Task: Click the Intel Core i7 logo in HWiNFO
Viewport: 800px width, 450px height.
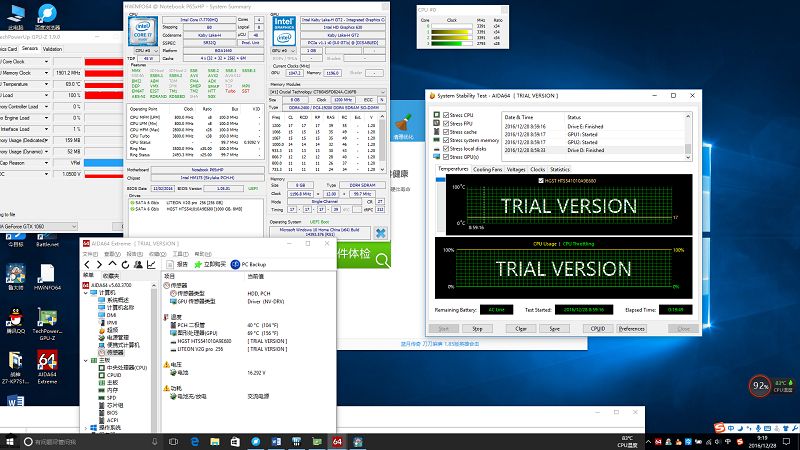Action: (142, 31)
